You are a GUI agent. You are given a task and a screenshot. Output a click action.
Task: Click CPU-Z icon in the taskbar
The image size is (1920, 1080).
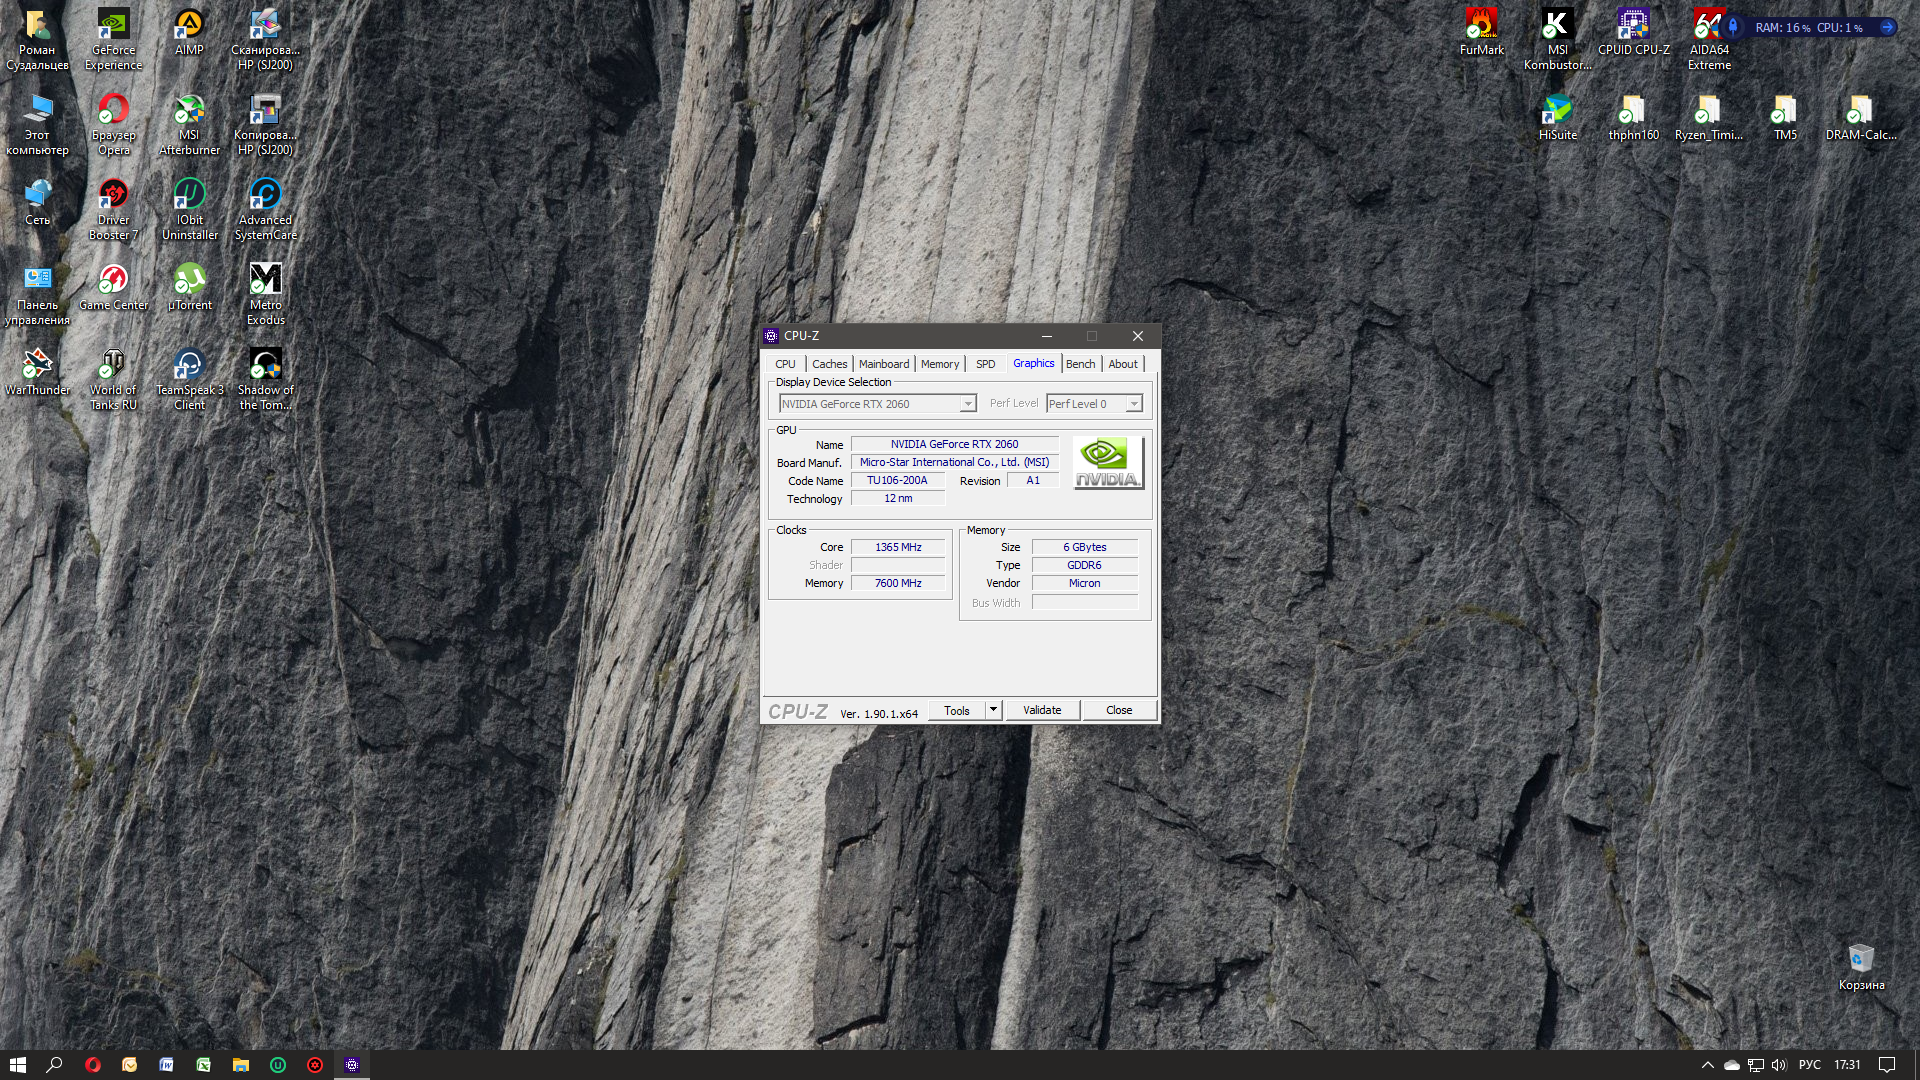click(351, 1065)
